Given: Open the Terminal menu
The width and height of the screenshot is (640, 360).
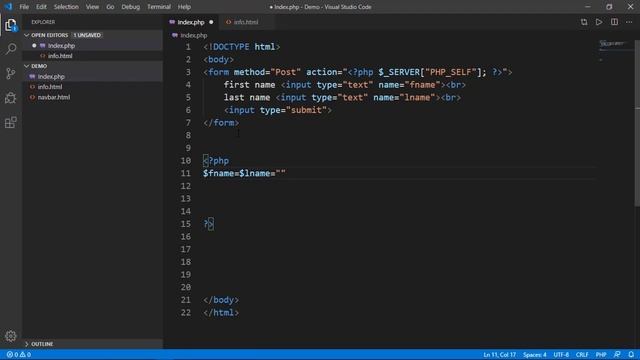Looking at the screenshot, I should (159, 7).
